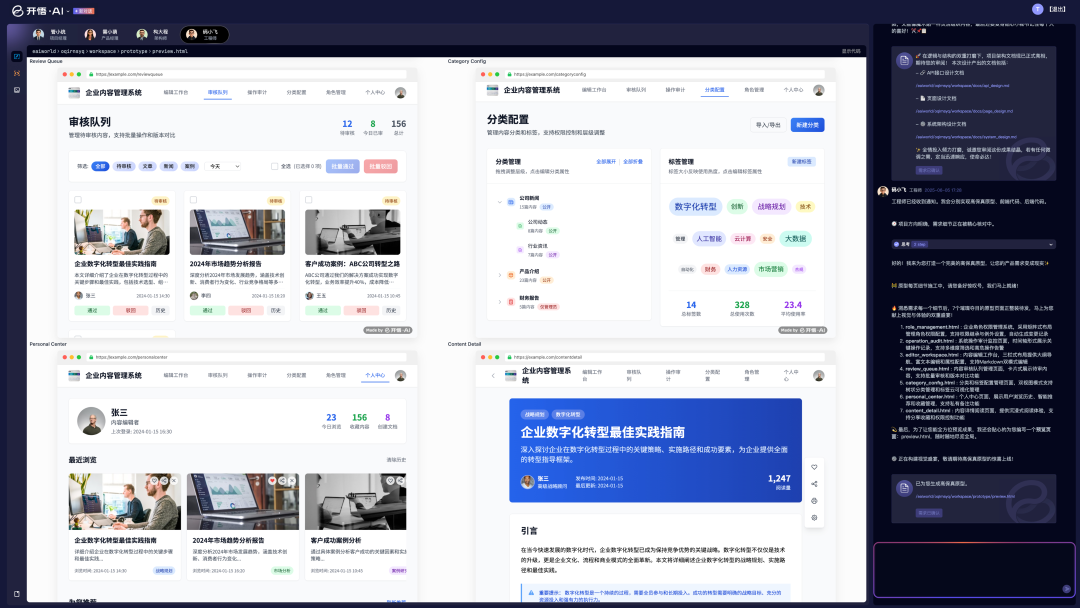Screen dimensions: 1080x608
Task: Click 历史 on the 客户成功案例 review card
Action: (x=391, y=311)
